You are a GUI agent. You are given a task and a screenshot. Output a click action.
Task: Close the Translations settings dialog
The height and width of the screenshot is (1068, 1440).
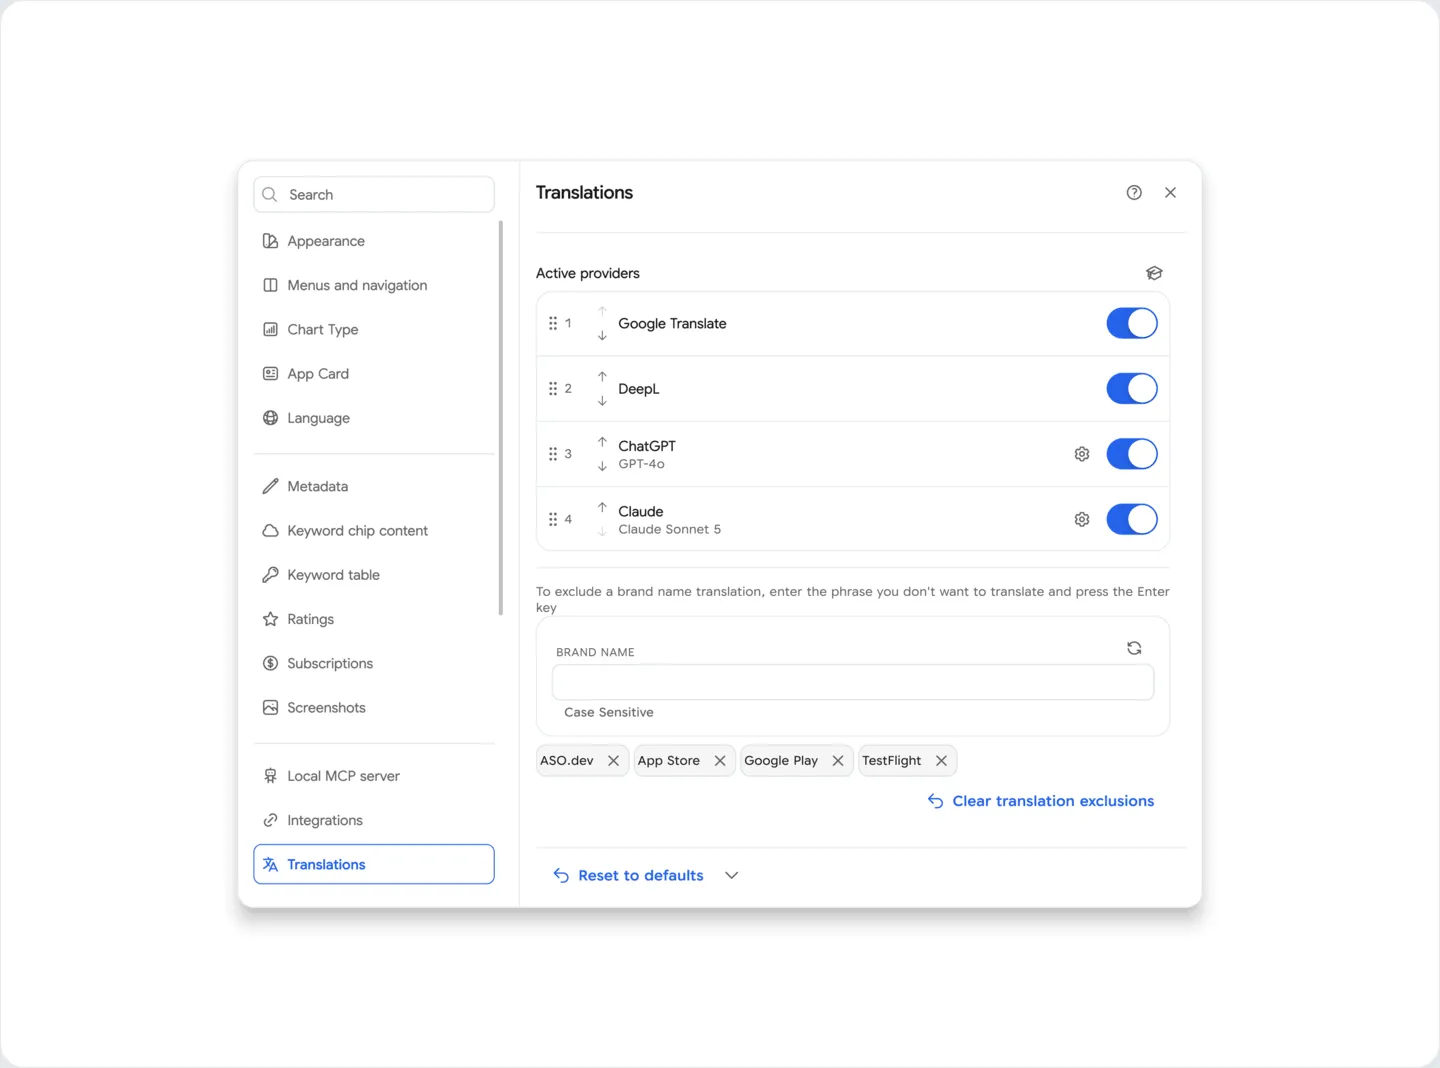click(x=1170, y=193)
